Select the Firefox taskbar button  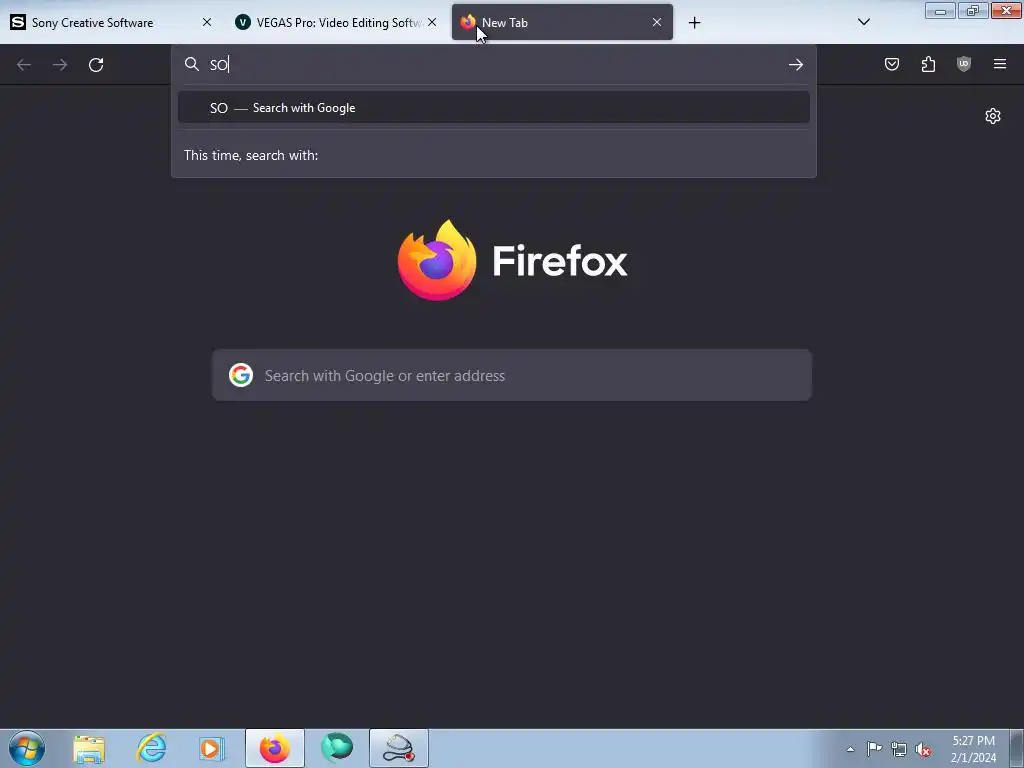point(275,748)
